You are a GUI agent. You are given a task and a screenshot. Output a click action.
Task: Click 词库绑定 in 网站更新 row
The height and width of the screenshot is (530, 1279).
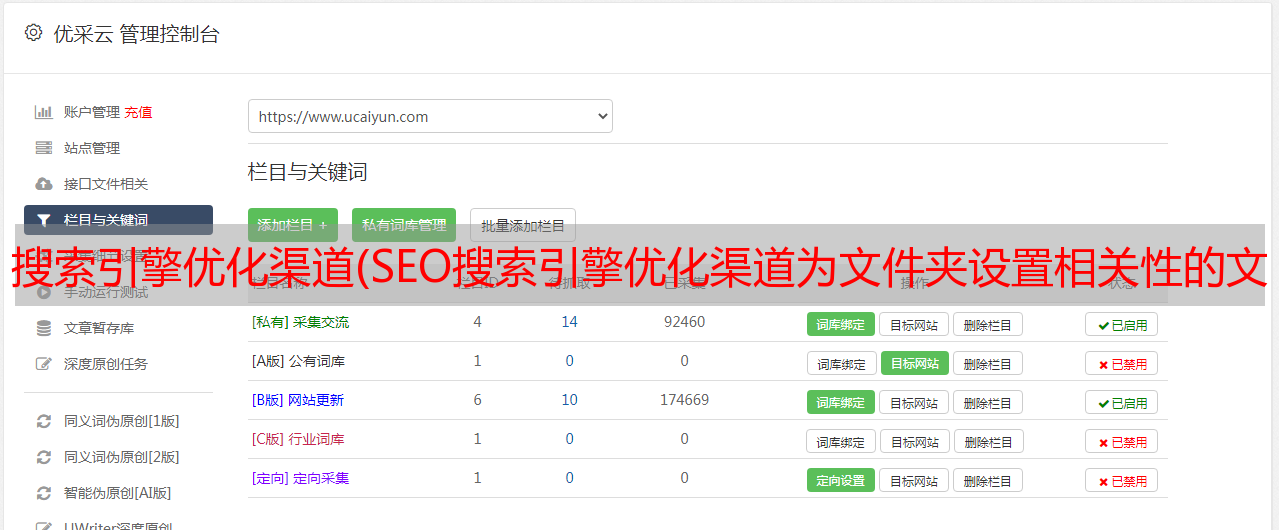840,402
